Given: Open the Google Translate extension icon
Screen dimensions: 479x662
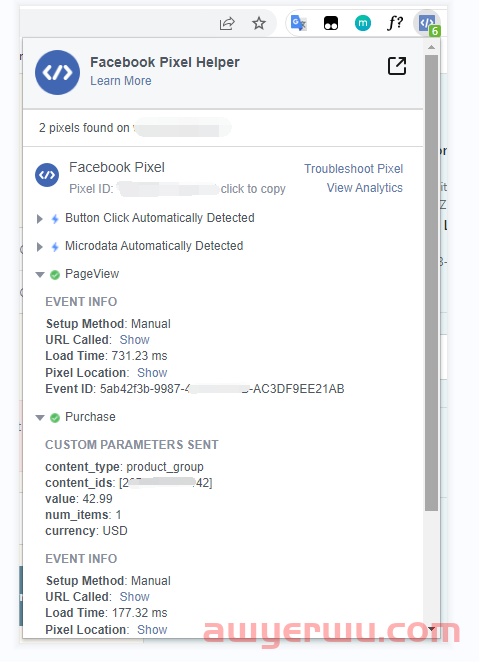Looking at the screenshot, I should 299,23.
